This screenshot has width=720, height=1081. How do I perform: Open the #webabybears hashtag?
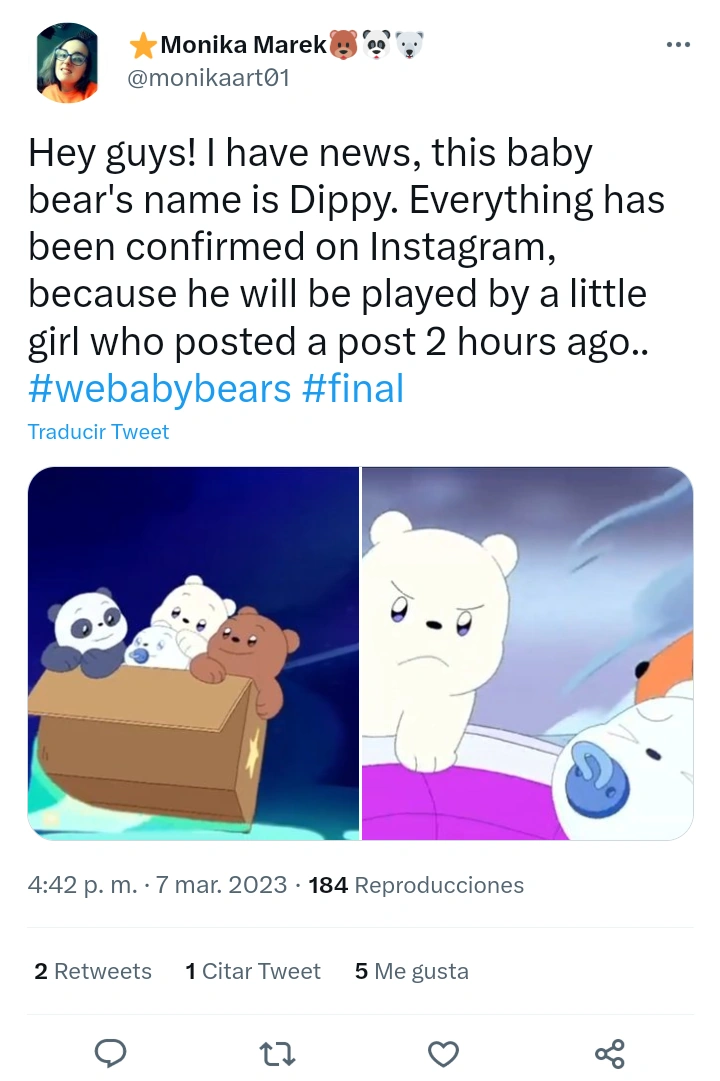point(158,387)
